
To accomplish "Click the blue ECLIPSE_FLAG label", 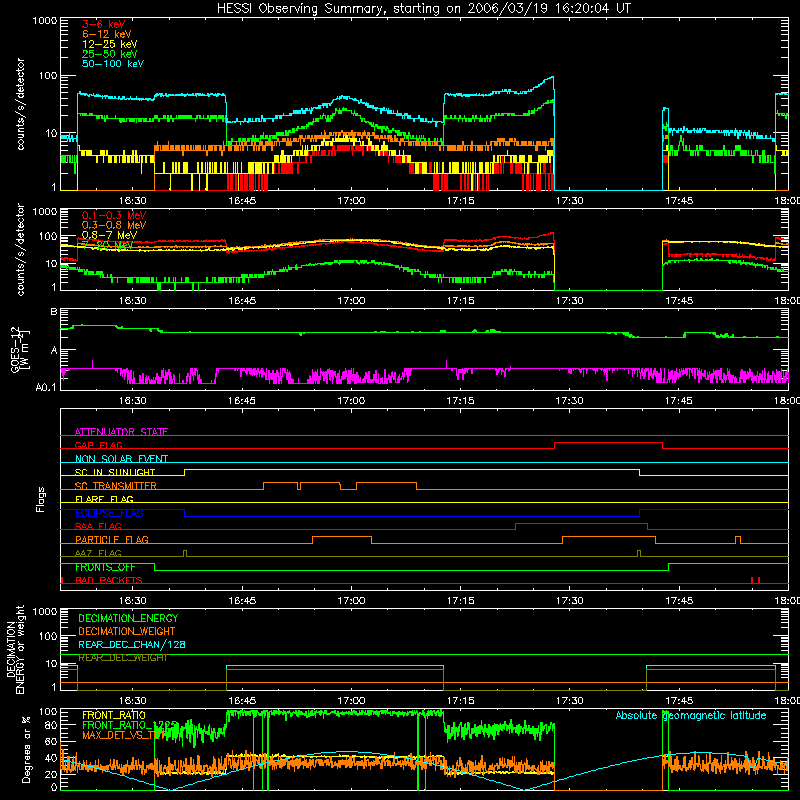I will point(109,513).
